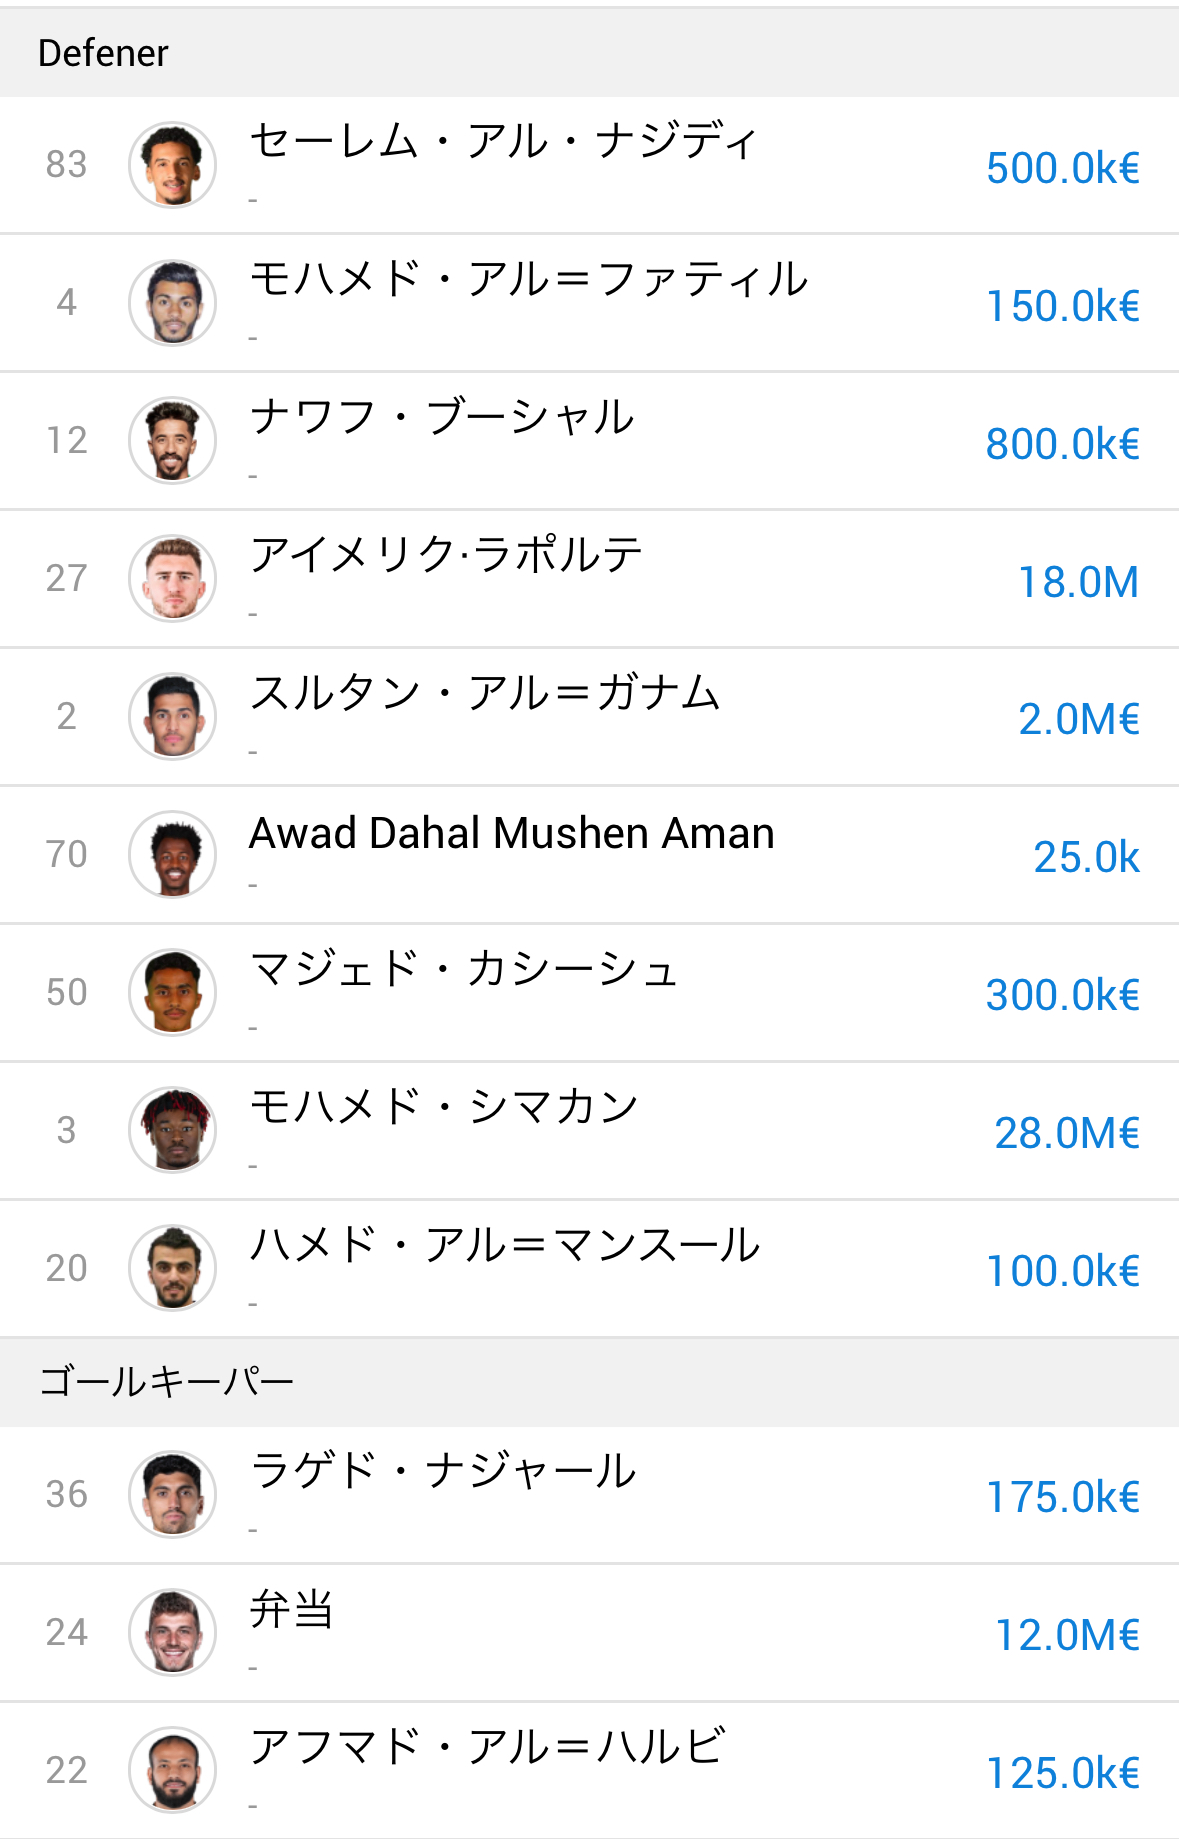This screenshot has height=1839, width=1179.
Task: Open モハメド・アル＝ファティル player photo
Action: pos(173,303)
